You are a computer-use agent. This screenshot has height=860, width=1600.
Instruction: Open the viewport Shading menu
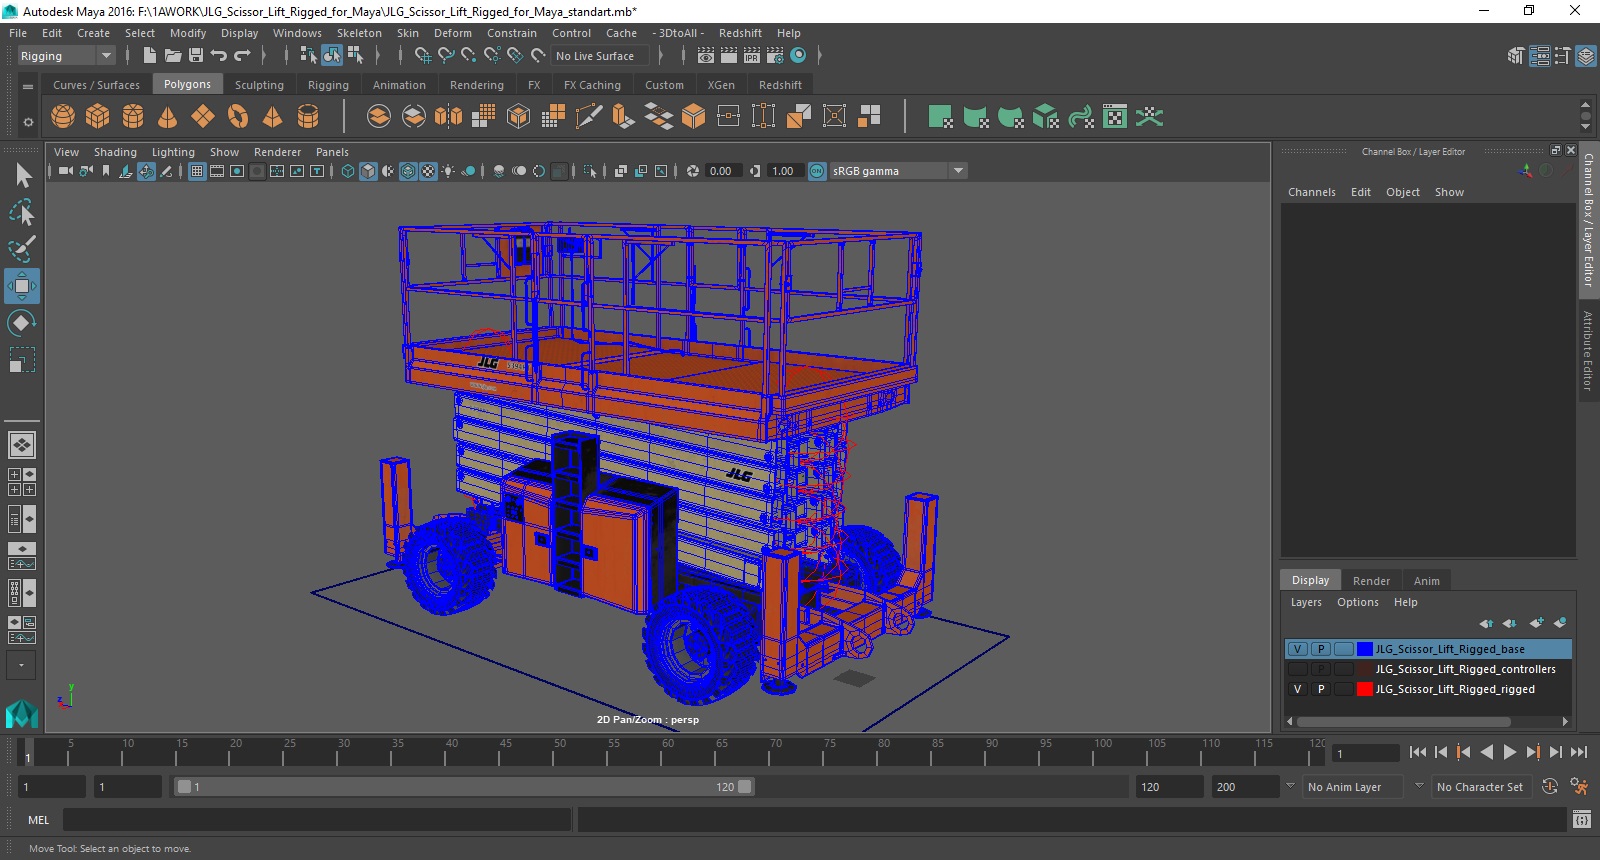tap(115, 152)
